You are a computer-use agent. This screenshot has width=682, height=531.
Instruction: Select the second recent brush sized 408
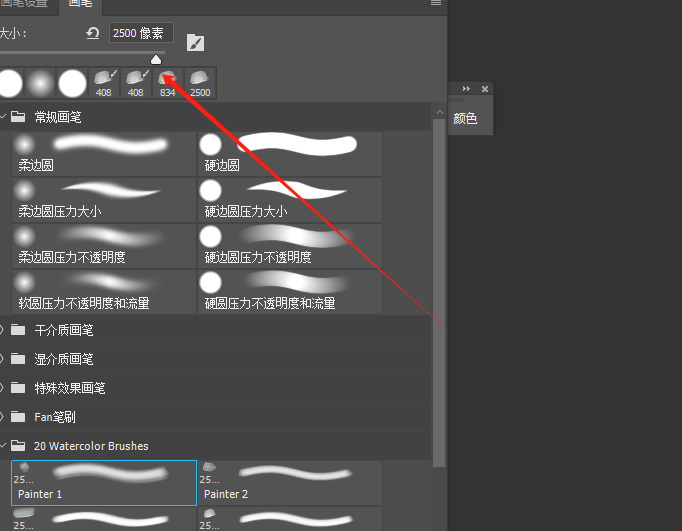point(136,83)
